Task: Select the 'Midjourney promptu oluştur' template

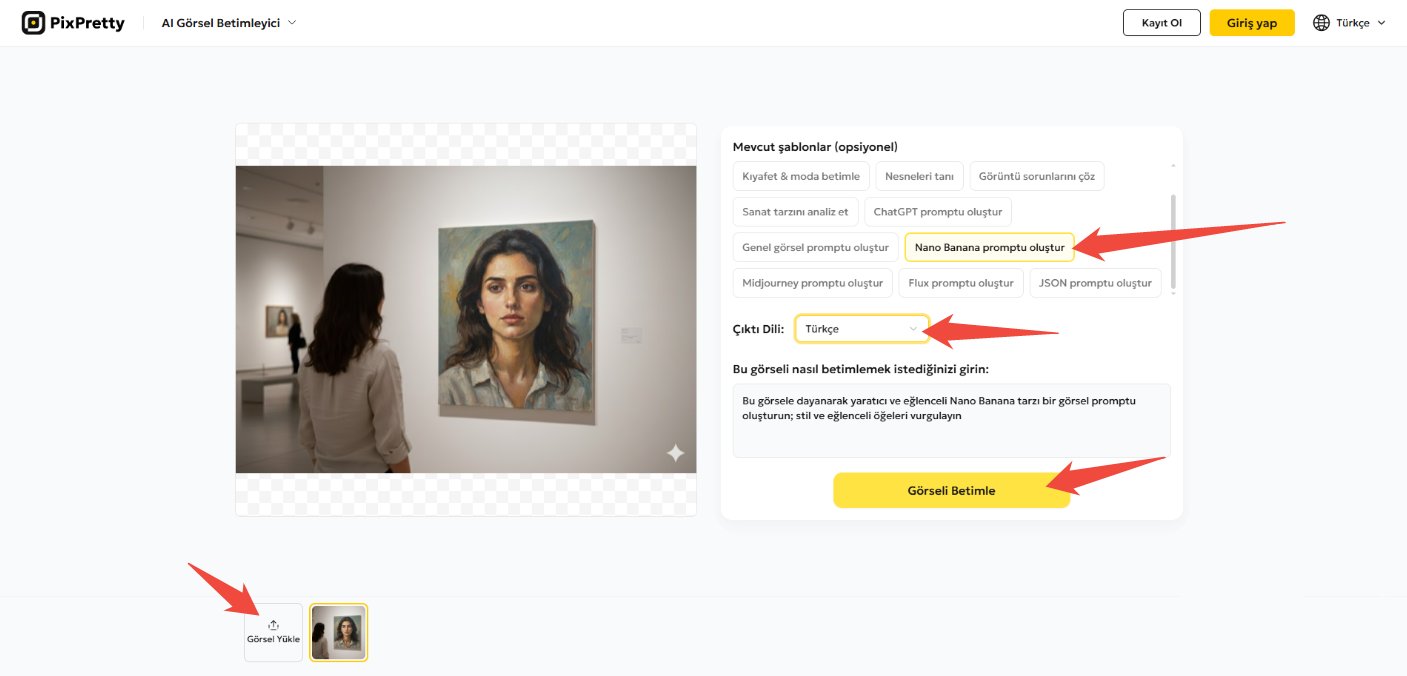Action: coord(812,282)
